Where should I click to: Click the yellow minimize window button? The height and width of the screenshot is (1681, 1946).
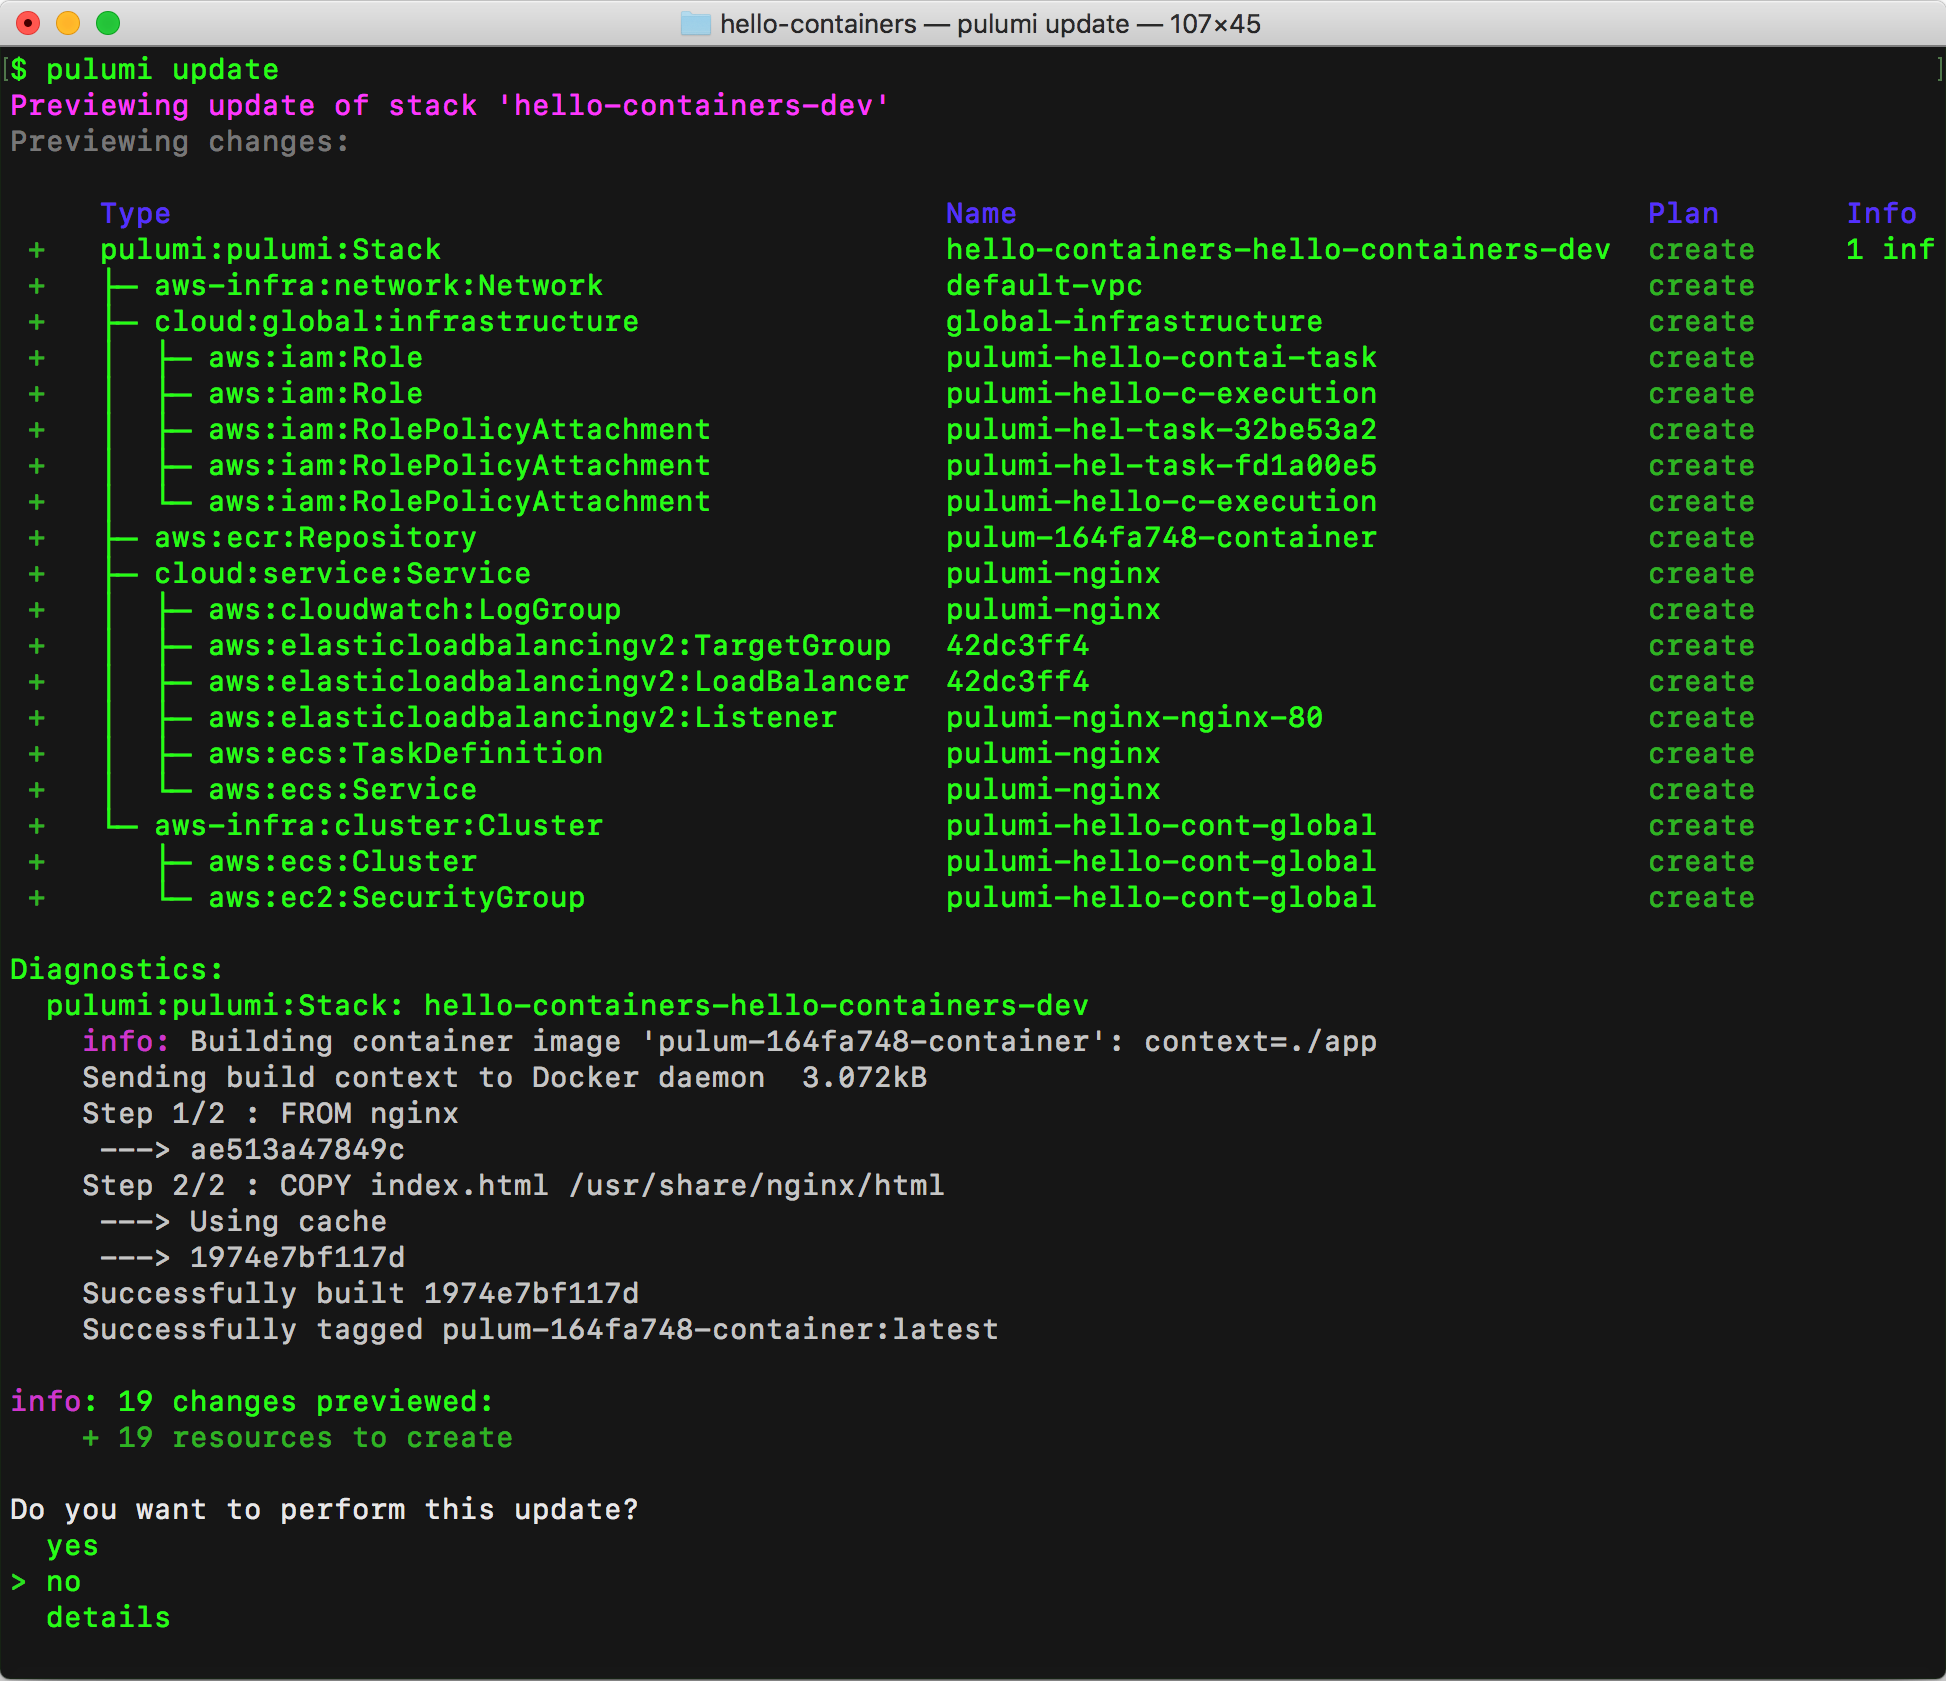coord(68,22)
